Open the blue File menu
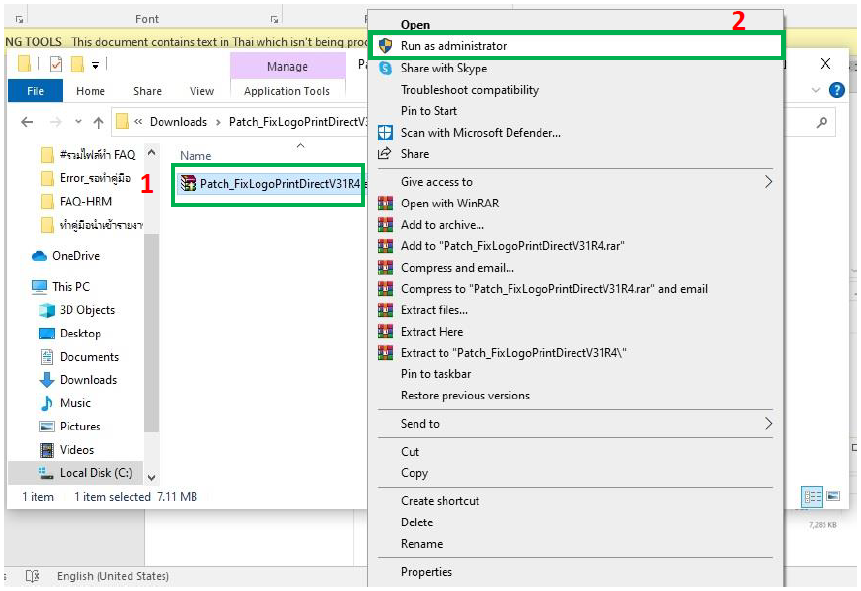 pos(35,91)
